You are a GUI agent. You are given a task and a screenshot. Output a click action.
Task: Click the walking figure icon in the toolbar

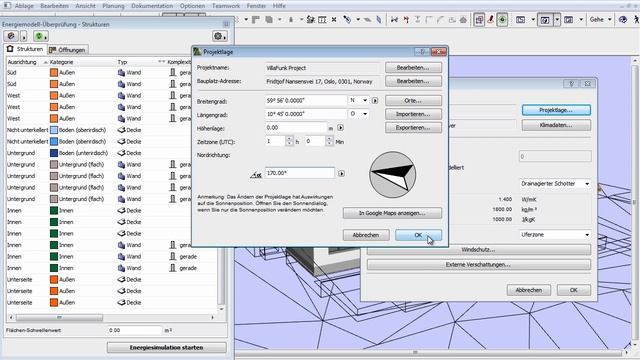point(636,20)
